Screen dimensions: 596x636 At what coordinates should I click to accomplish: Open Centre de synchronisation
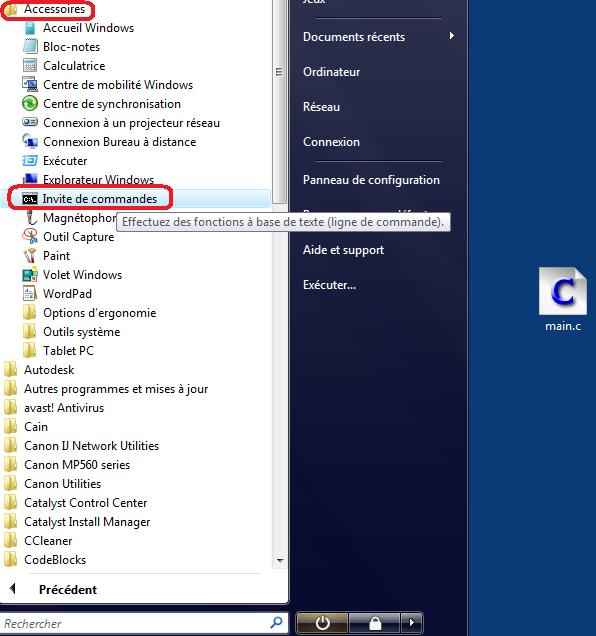(112, 104)
